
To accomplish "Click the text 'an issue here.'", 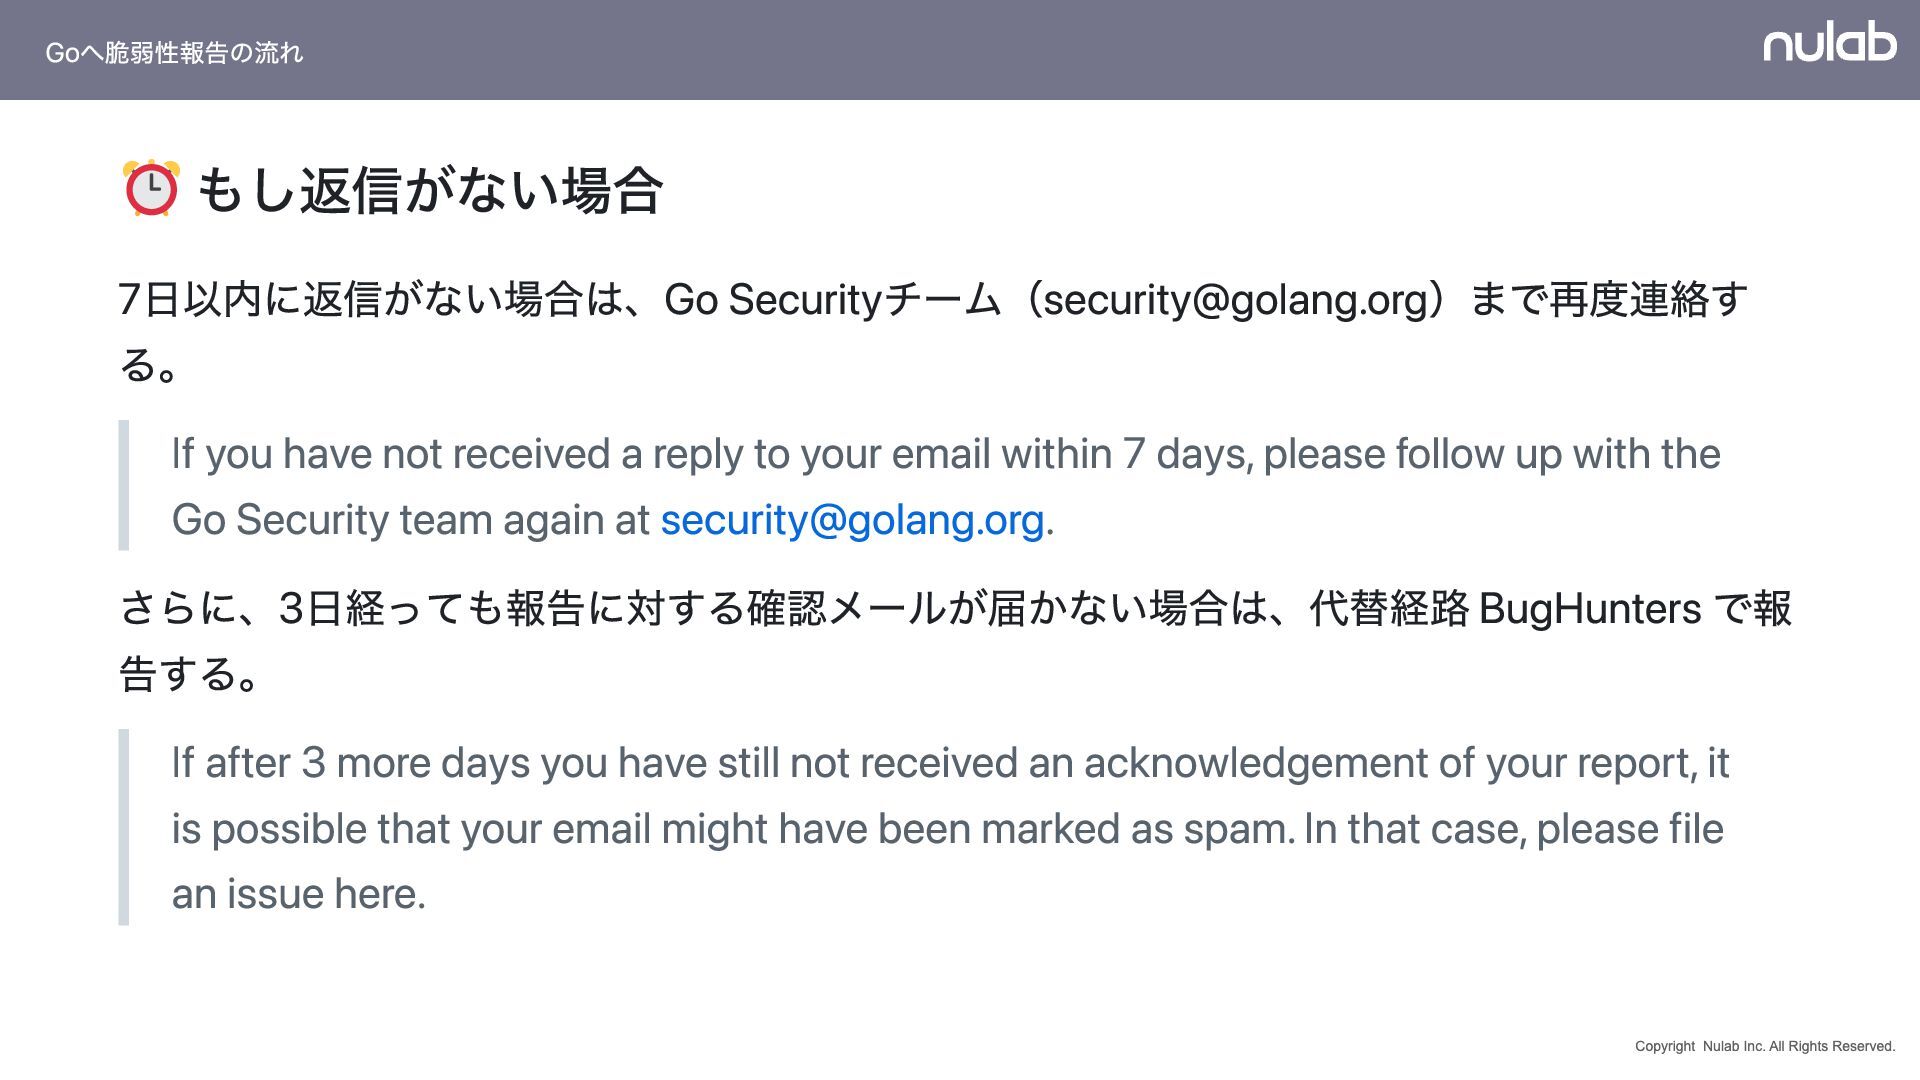I will 299,894.
